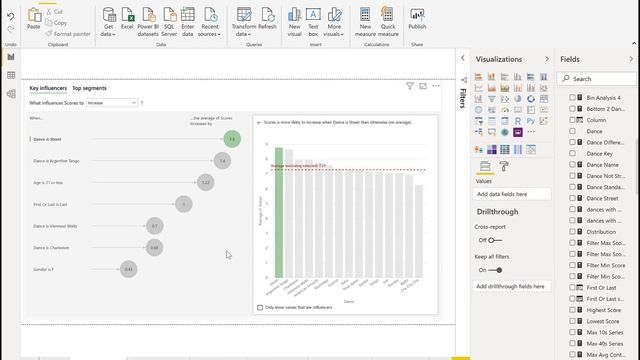Open the Format paint roller pane
Viewport: 640px width, 360px height.
(x=504, y=166)
